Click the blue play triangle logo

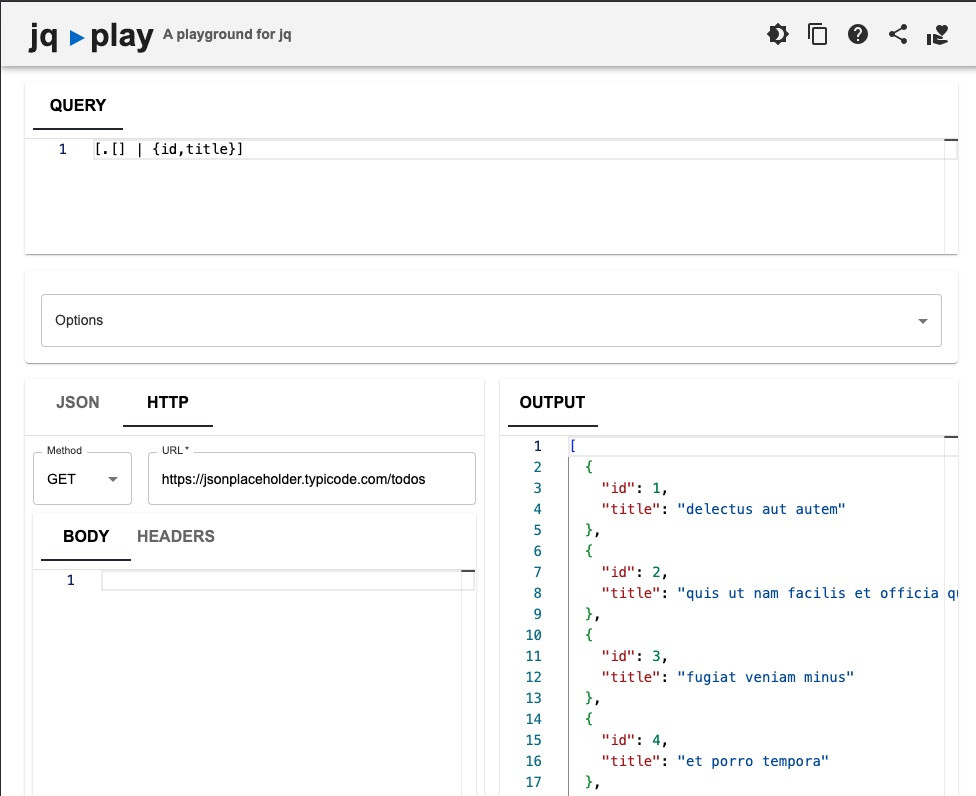click(x=77, y=38)
